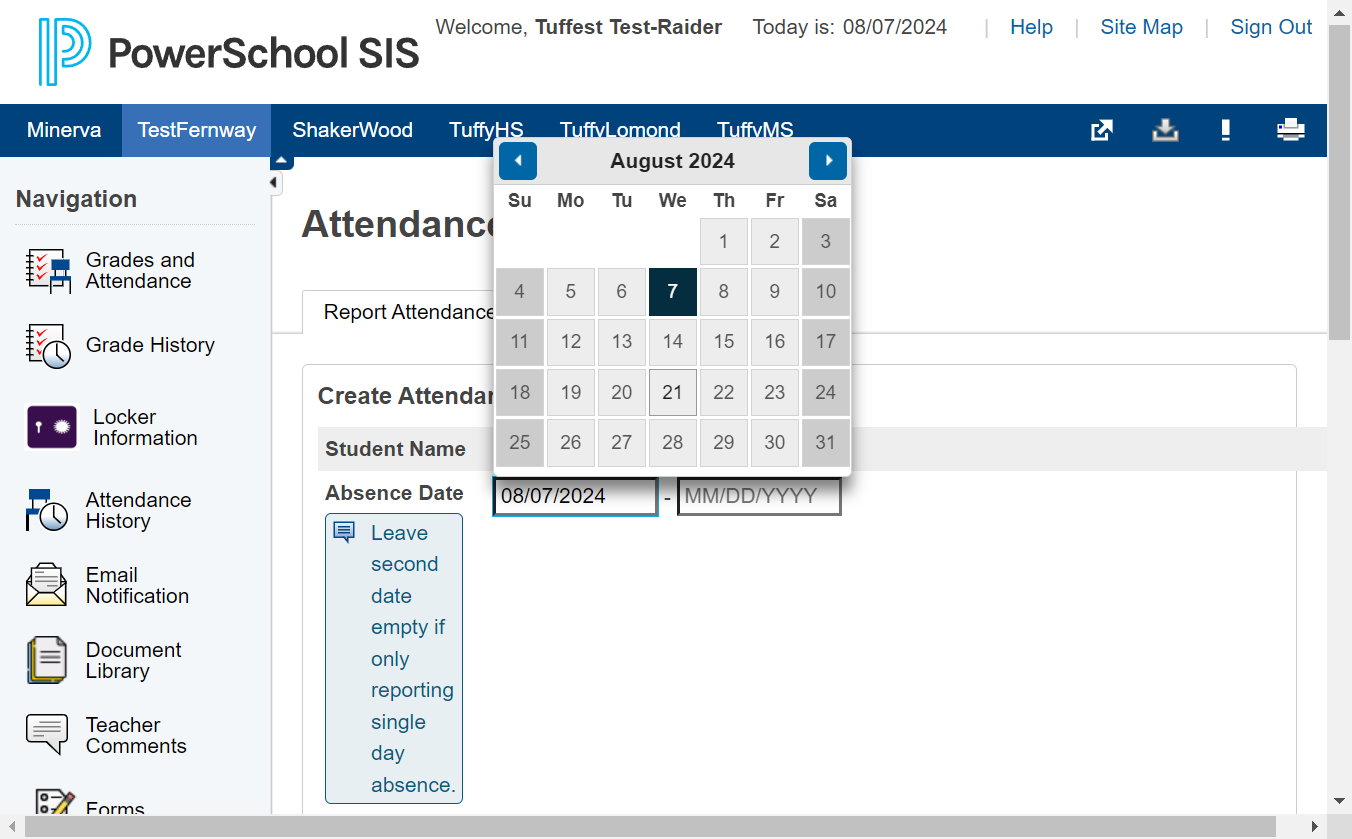Collapse the header with the up arrow
This screenshot has height=839, width=1352.
click(282, 161)
